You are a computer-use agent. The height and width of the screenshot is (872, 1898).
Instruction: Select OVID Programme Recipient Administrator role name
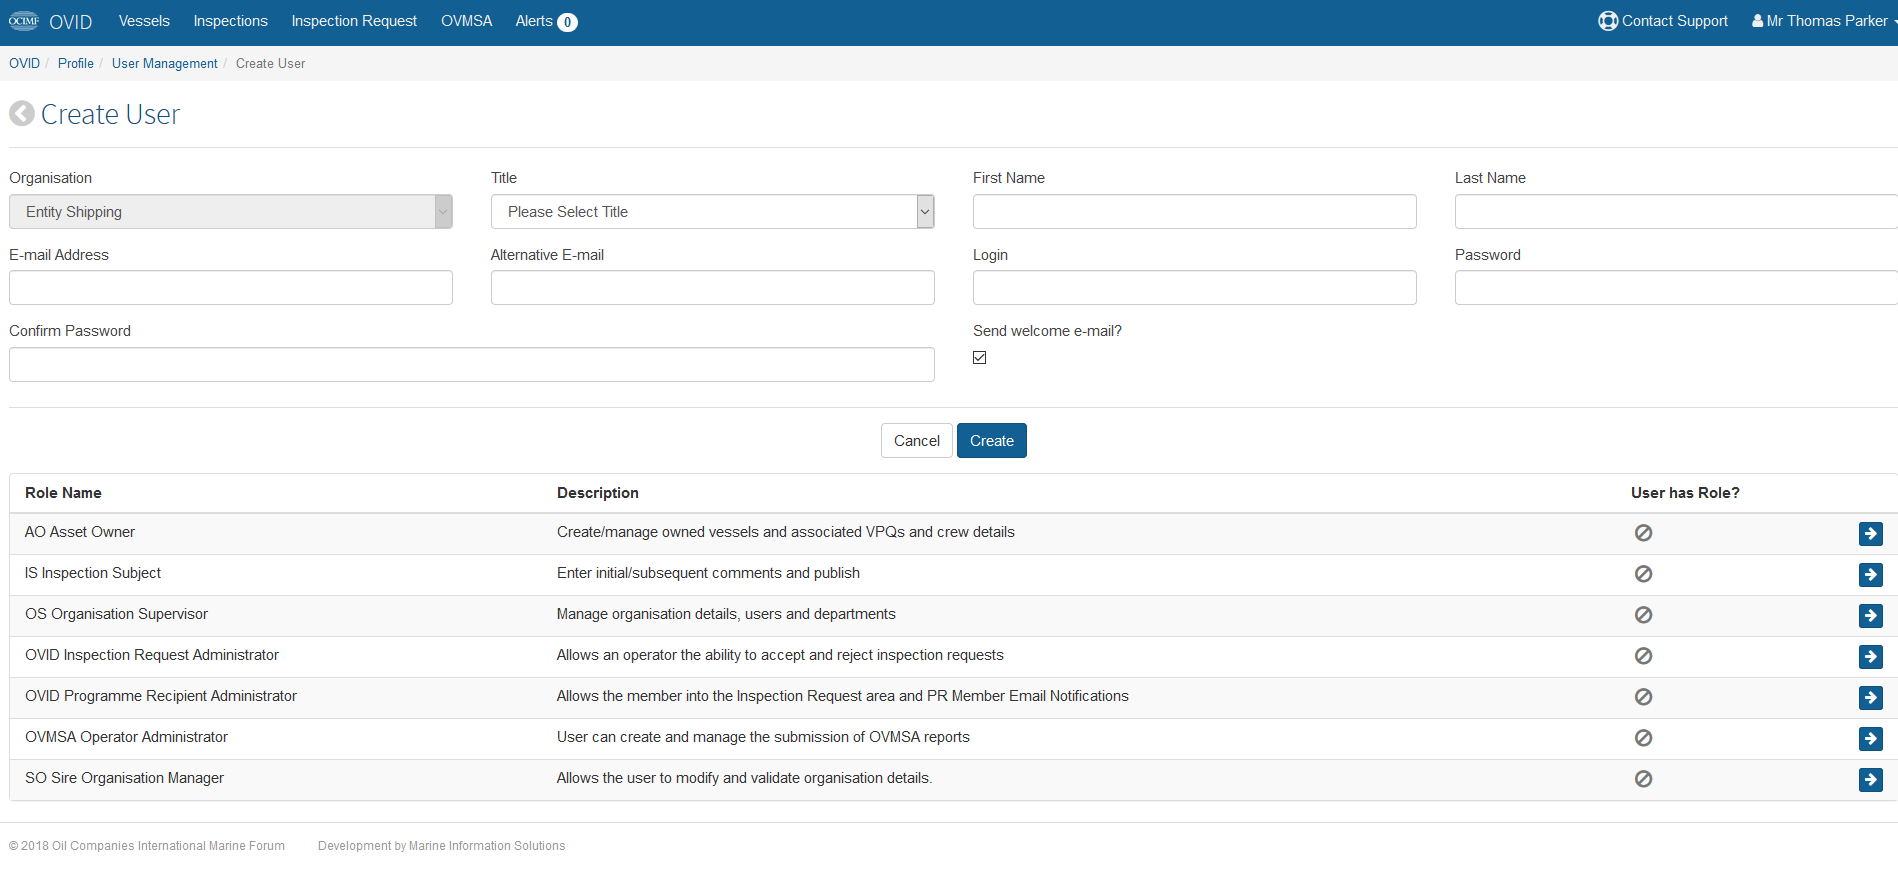click(161, 696)
